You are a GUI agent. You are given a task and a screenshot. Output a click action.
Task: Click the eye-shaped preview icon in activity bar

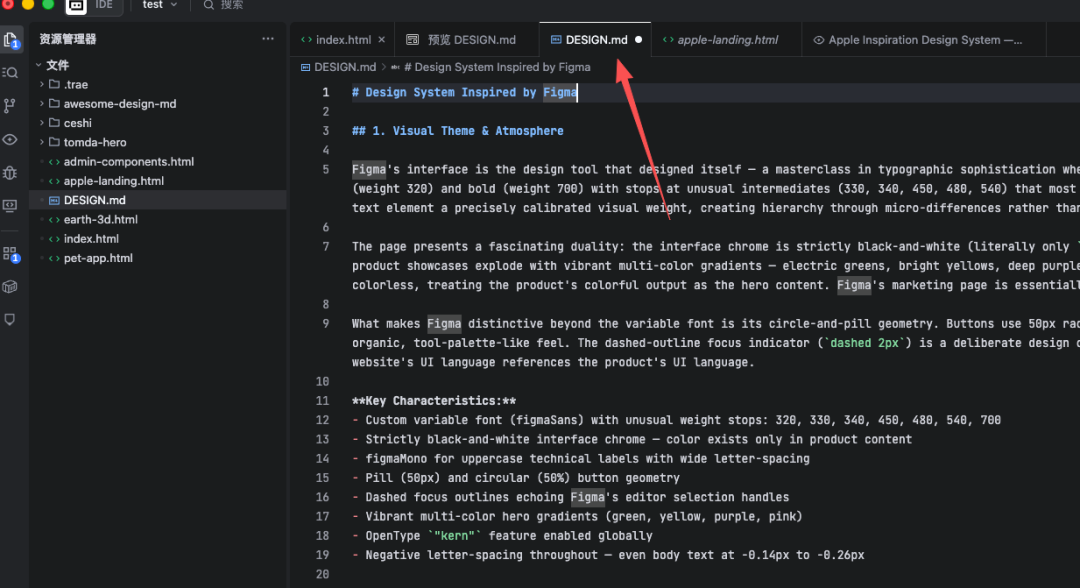(x=11, y=139)
